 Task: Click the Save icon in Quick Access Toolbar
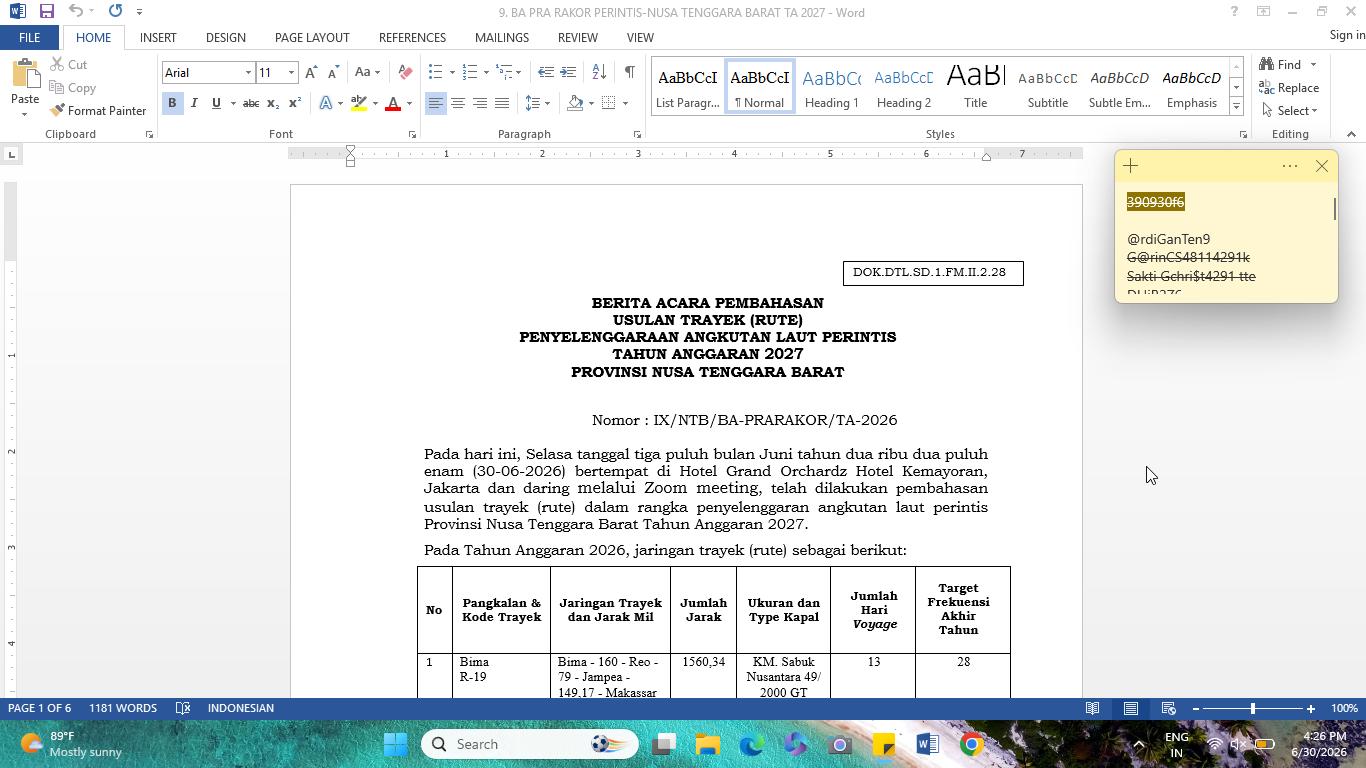tap(46, 11)
